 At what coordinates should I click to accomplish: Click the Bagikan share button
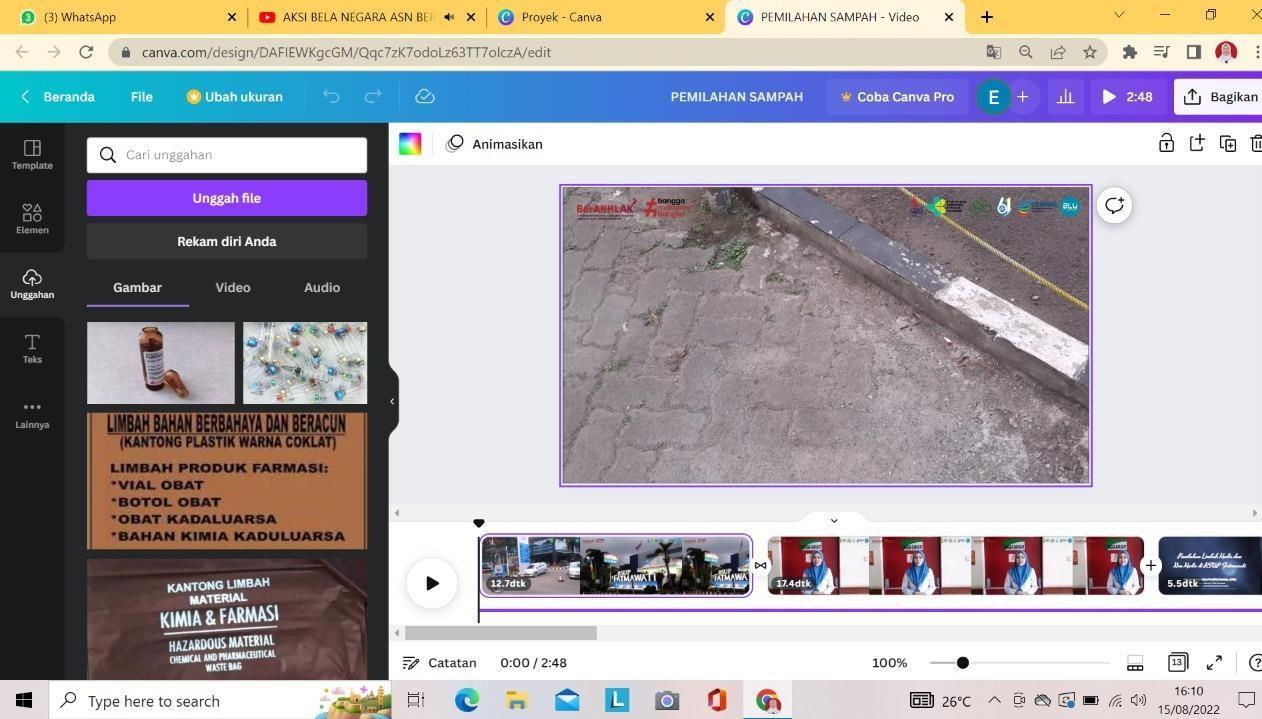click(x=1219, y=97)
